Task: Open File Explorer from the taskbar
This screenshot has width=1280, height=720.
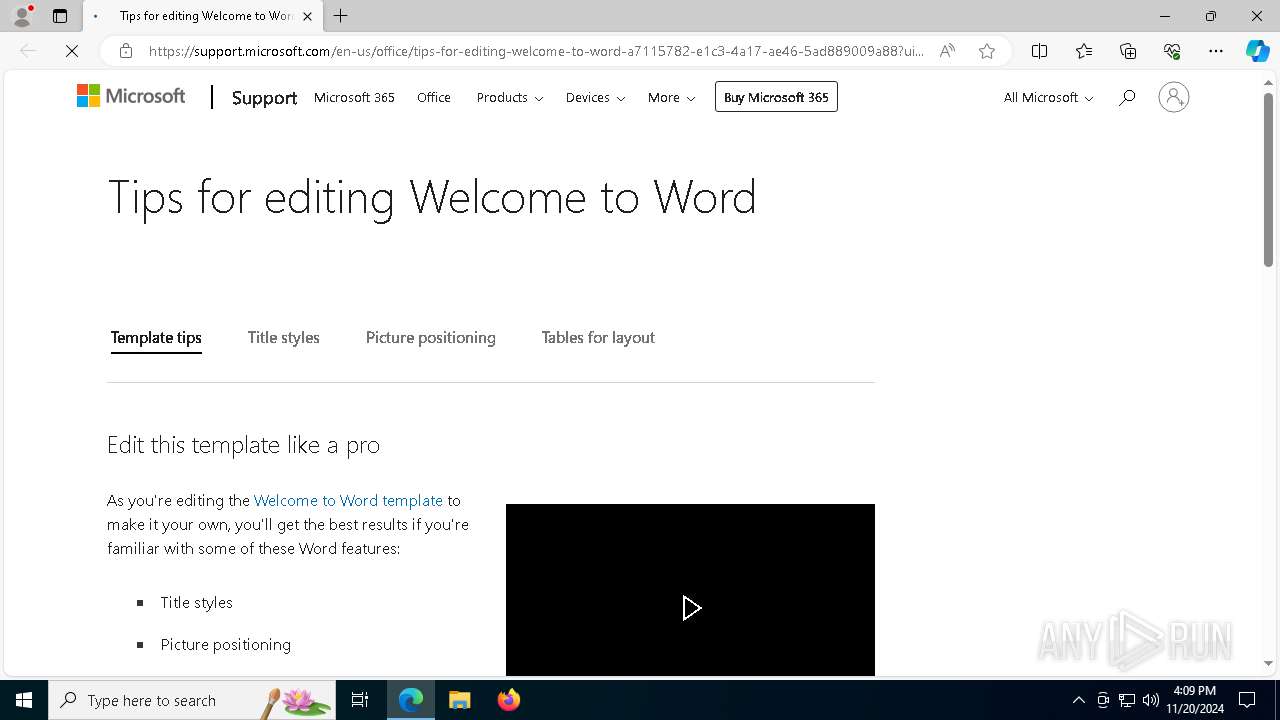Action: coord(459,700)
